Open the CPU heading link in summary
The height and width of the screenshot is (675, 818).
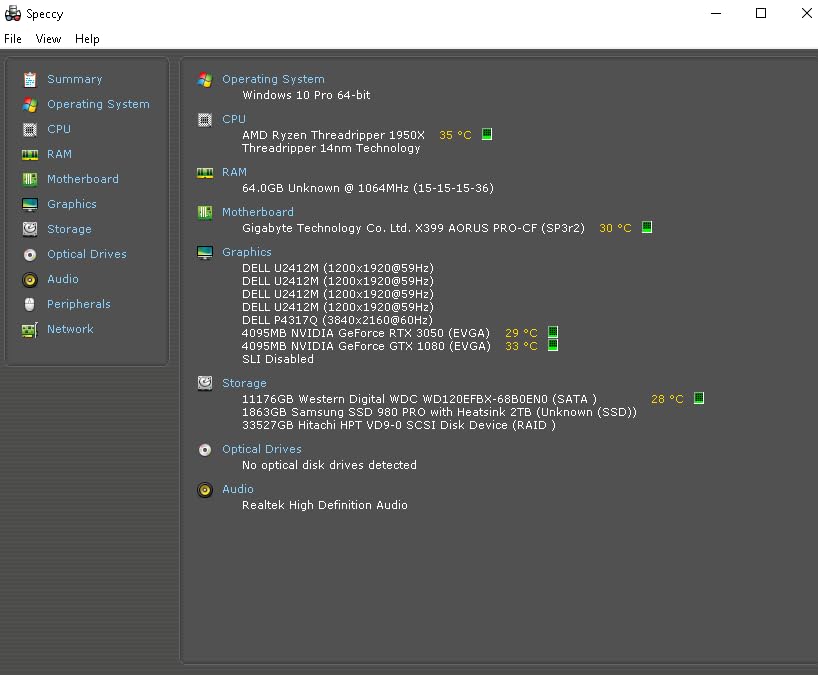click(x=234, y=119)
